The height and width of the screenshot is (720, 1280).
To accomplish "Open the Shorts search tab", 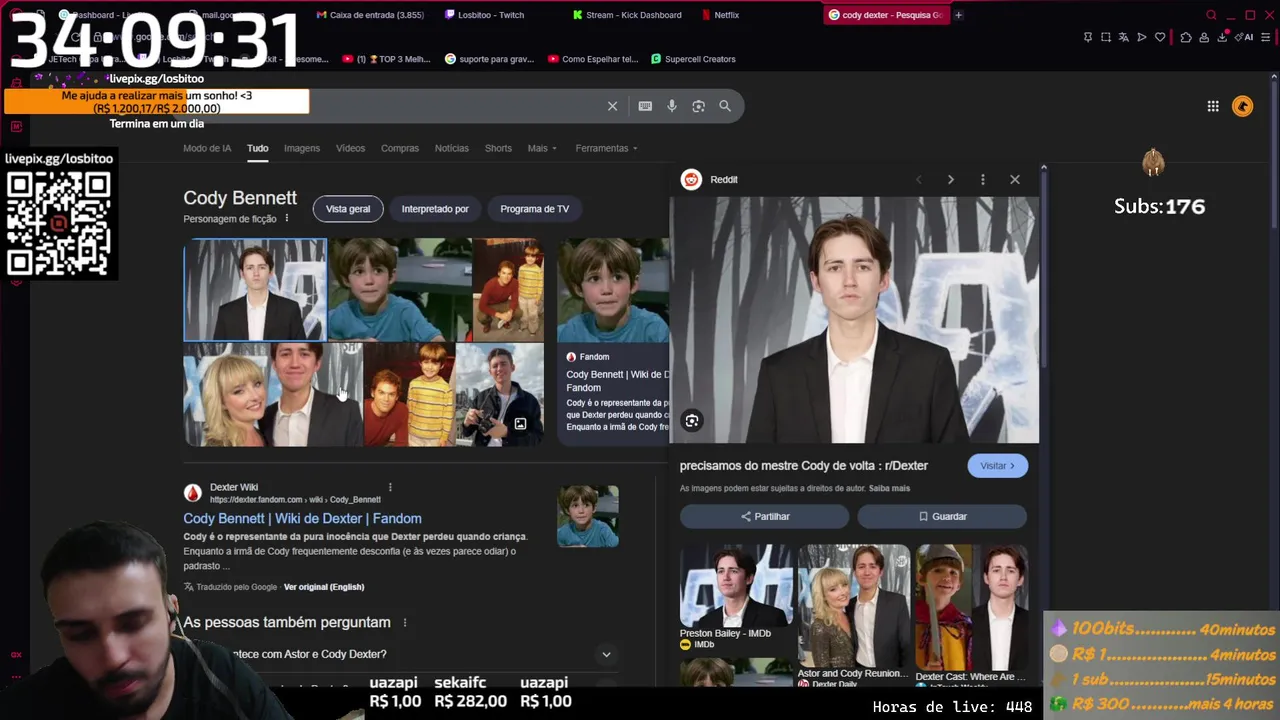I will [498, 148].
